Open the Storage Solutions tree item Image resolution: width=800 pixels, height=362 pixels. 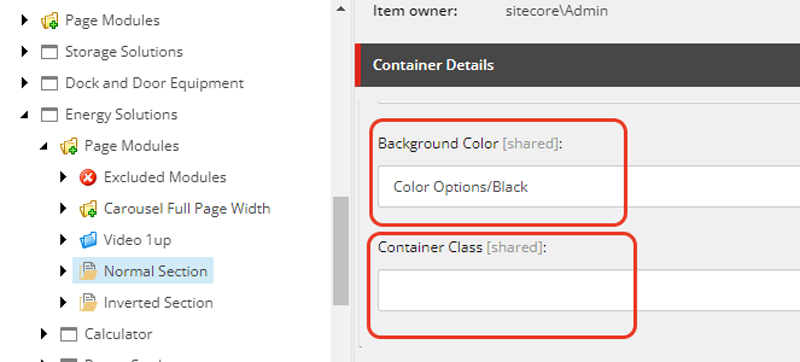pos(123,51)
